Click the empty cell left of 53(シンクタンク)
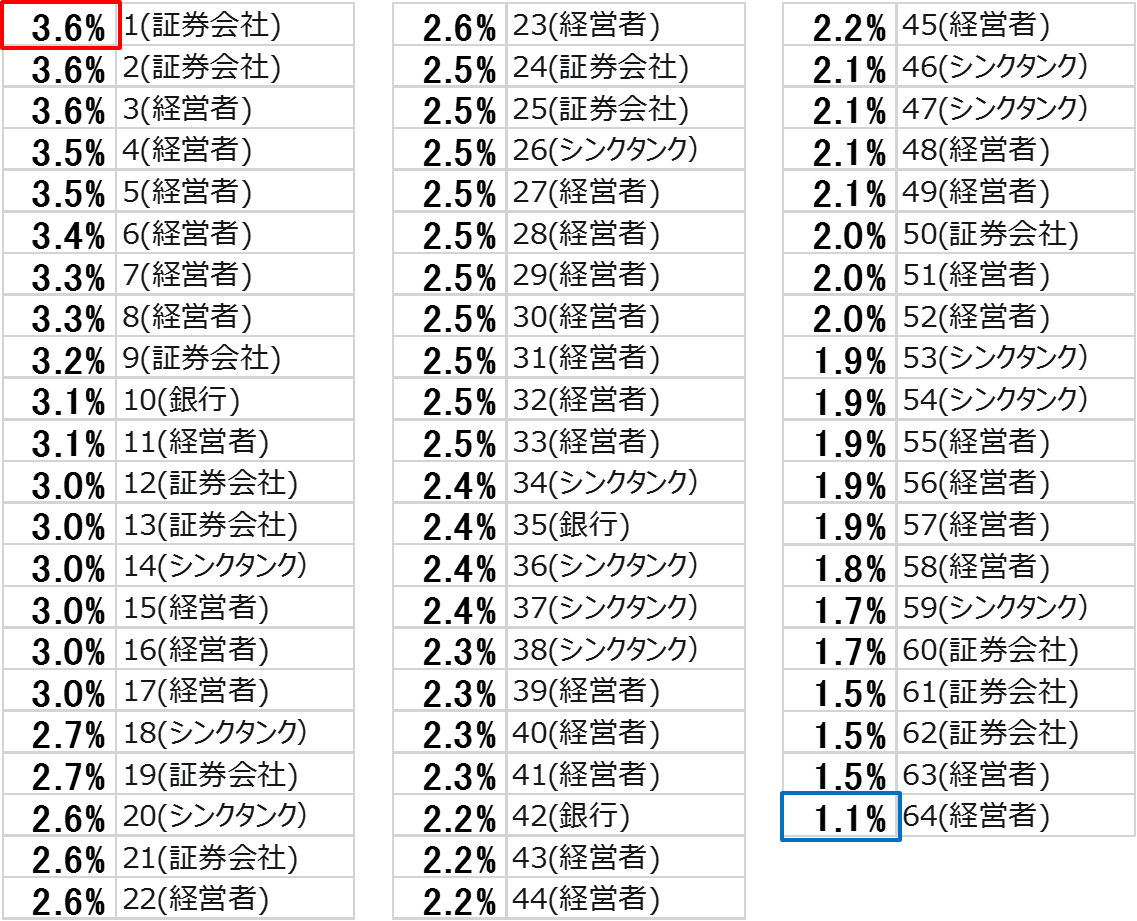Screen dimensions: 1137x921 [839, 358]
